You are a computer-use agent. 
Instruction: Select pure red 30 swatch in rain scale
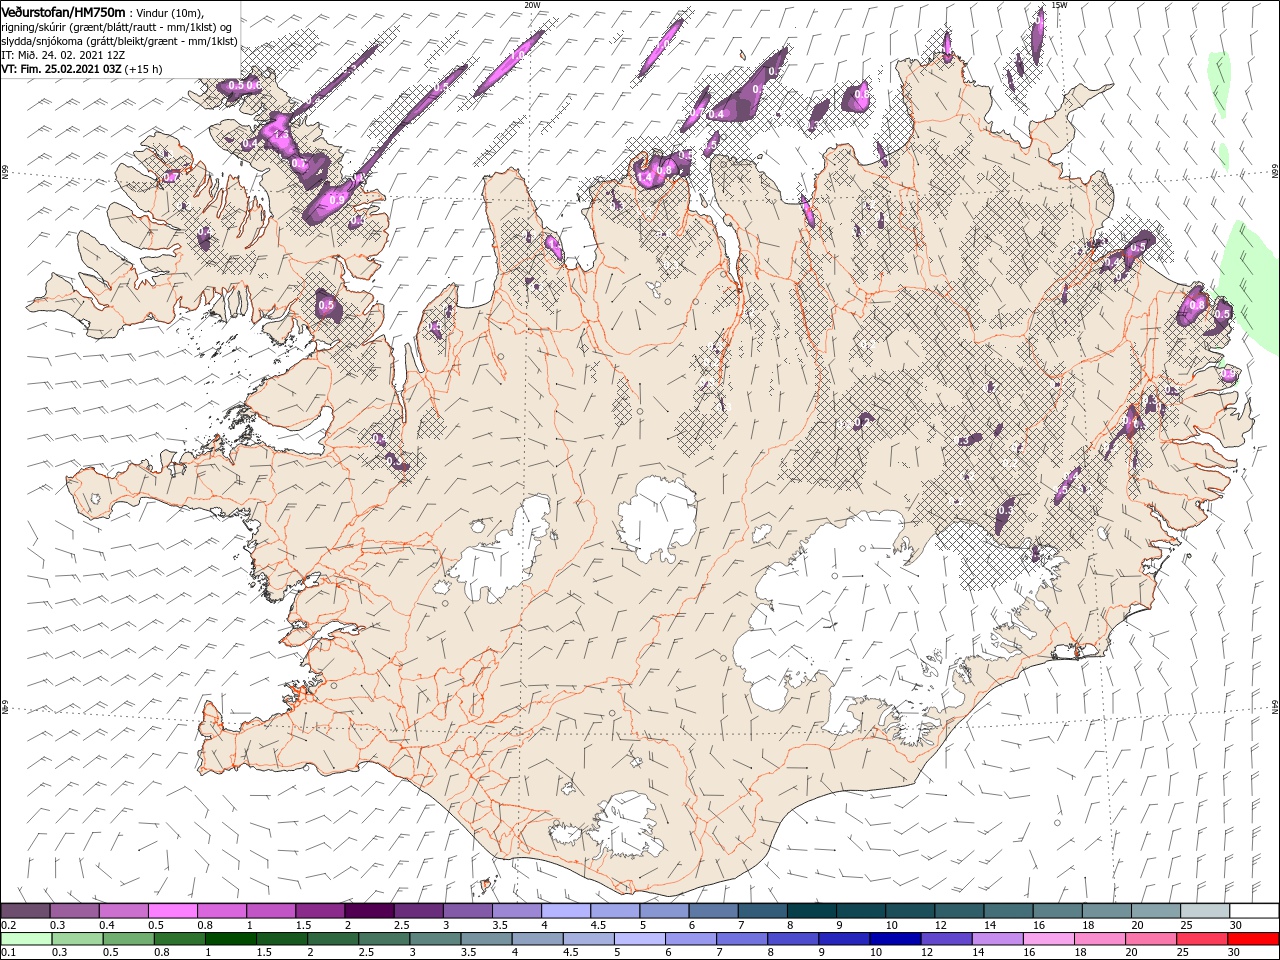point(1253,939)
